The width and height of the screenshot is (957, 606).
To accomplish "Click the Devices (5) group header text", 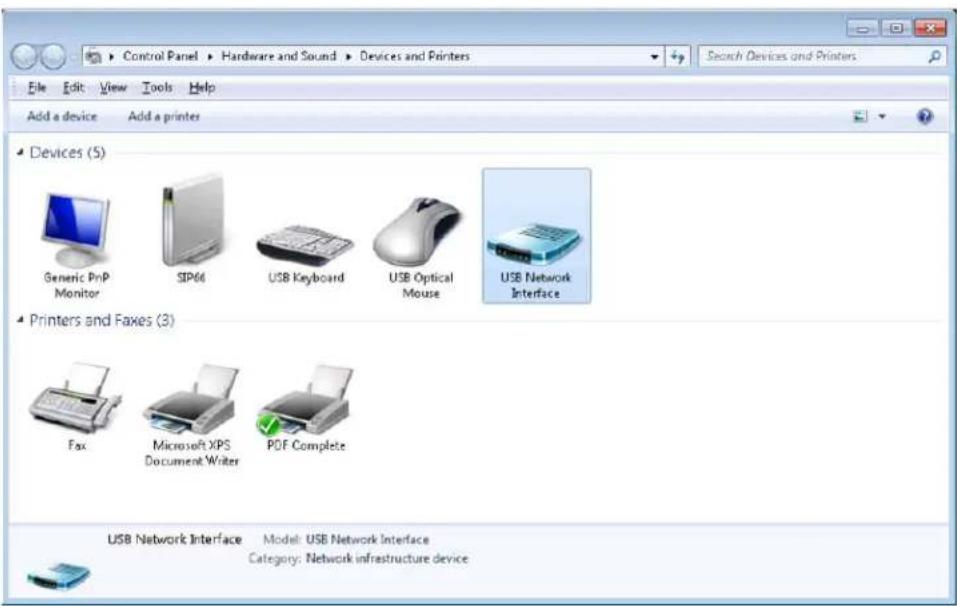I will [x=67, y=153].
